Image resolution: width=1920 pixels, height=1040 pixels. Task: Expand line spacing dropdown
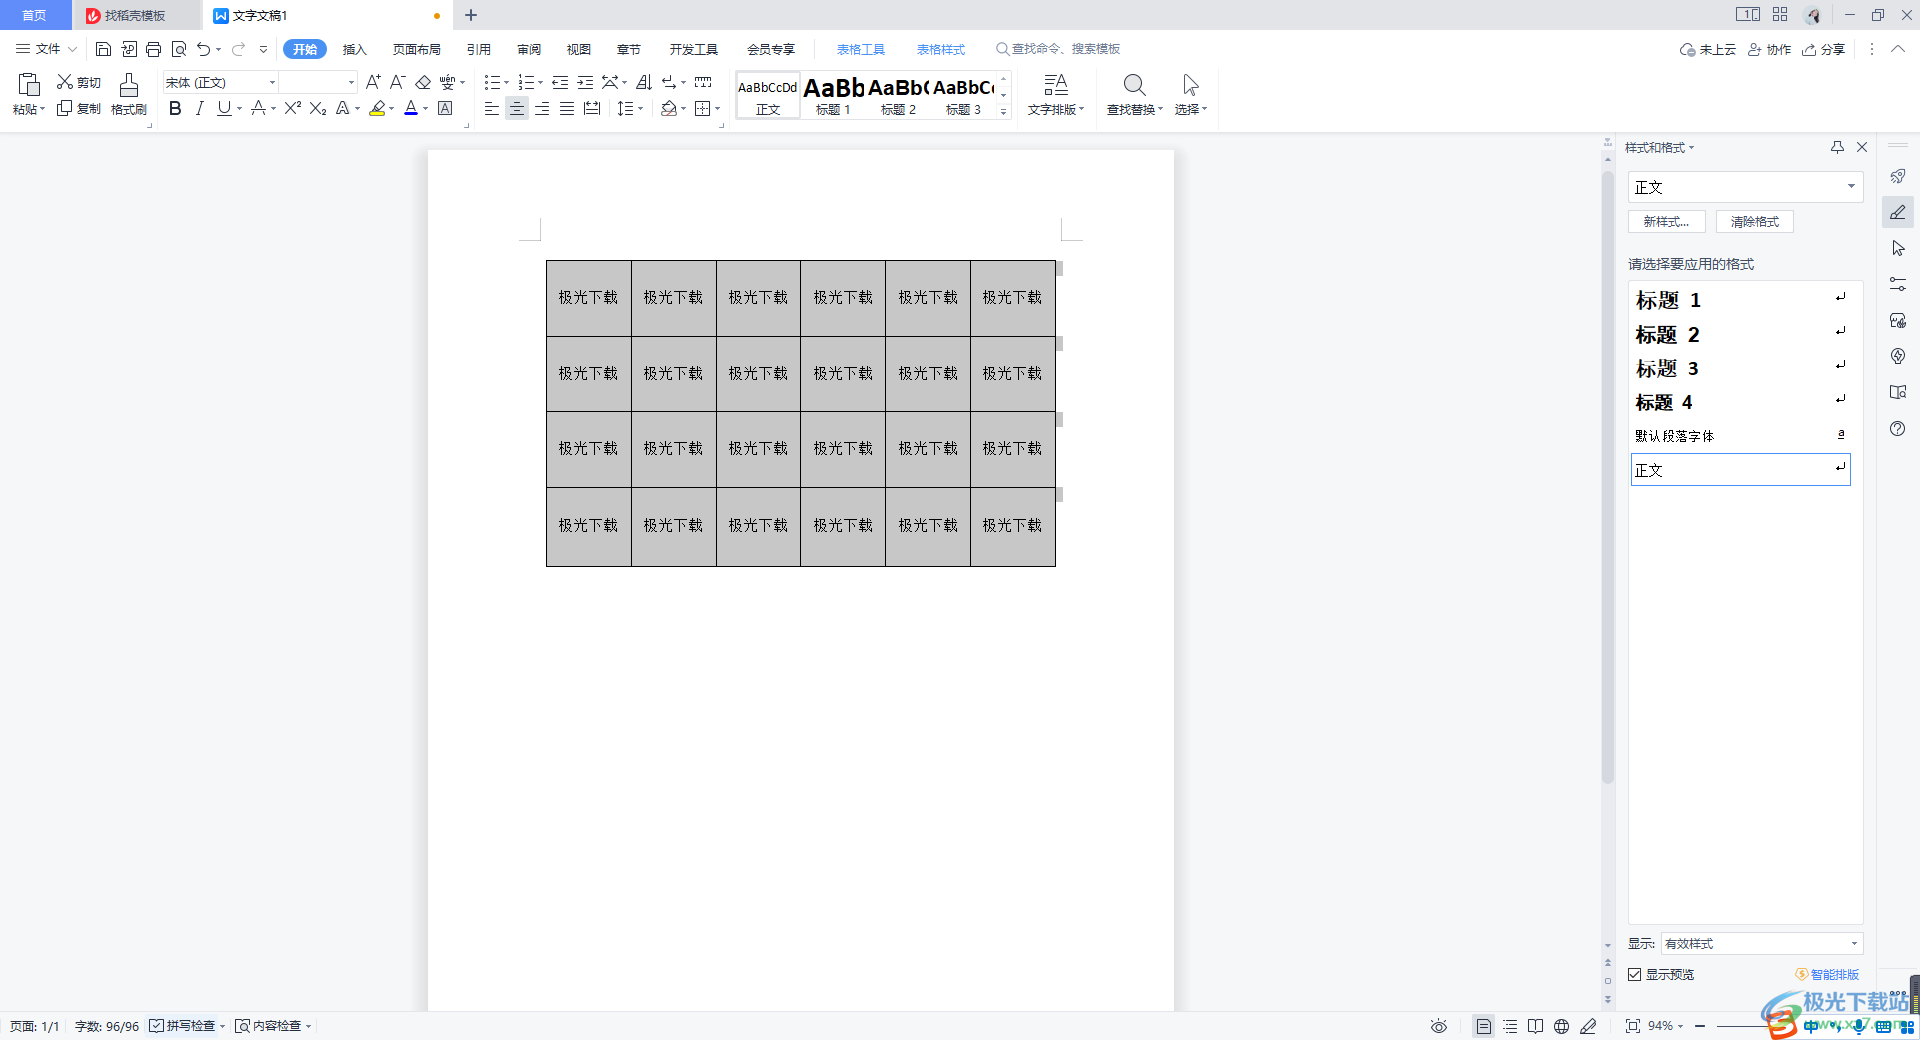pyautogui.click(x=640, y=109)
